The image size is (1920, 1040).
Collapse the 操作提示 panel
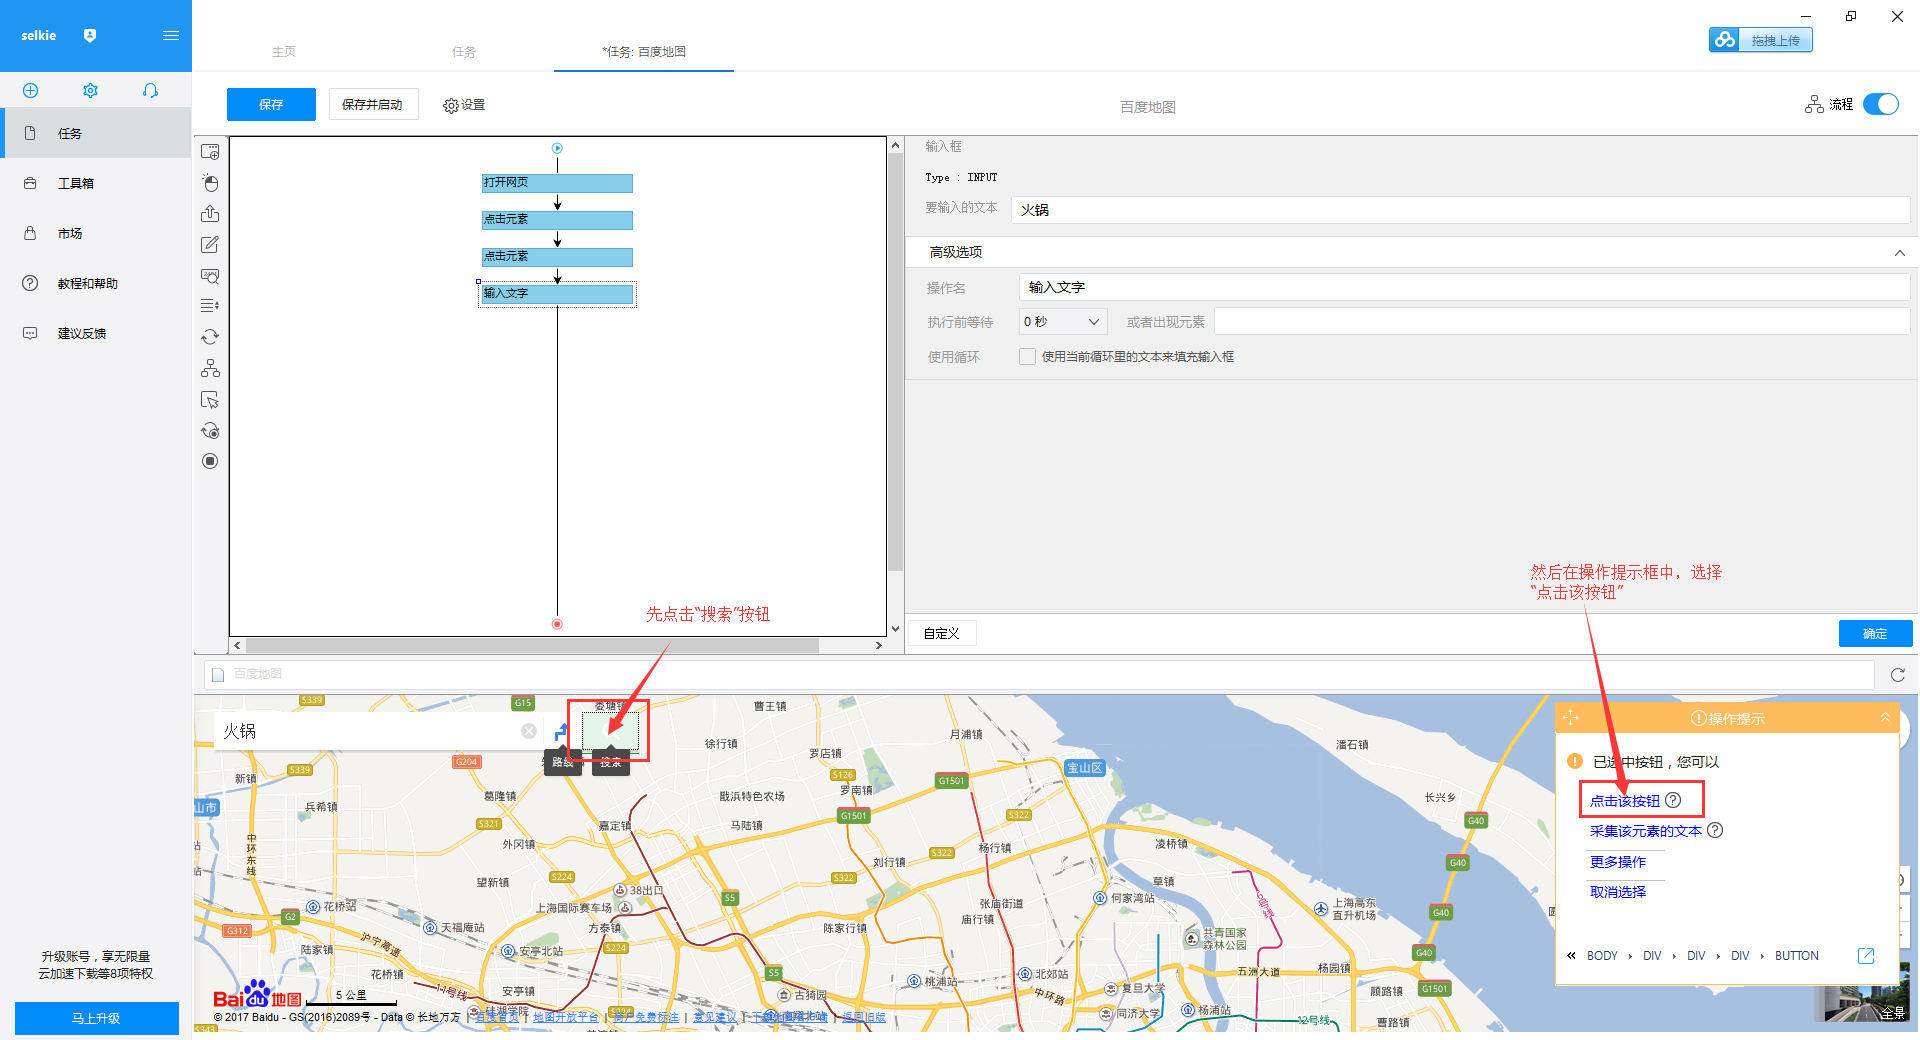click(x=1886, y=717)
